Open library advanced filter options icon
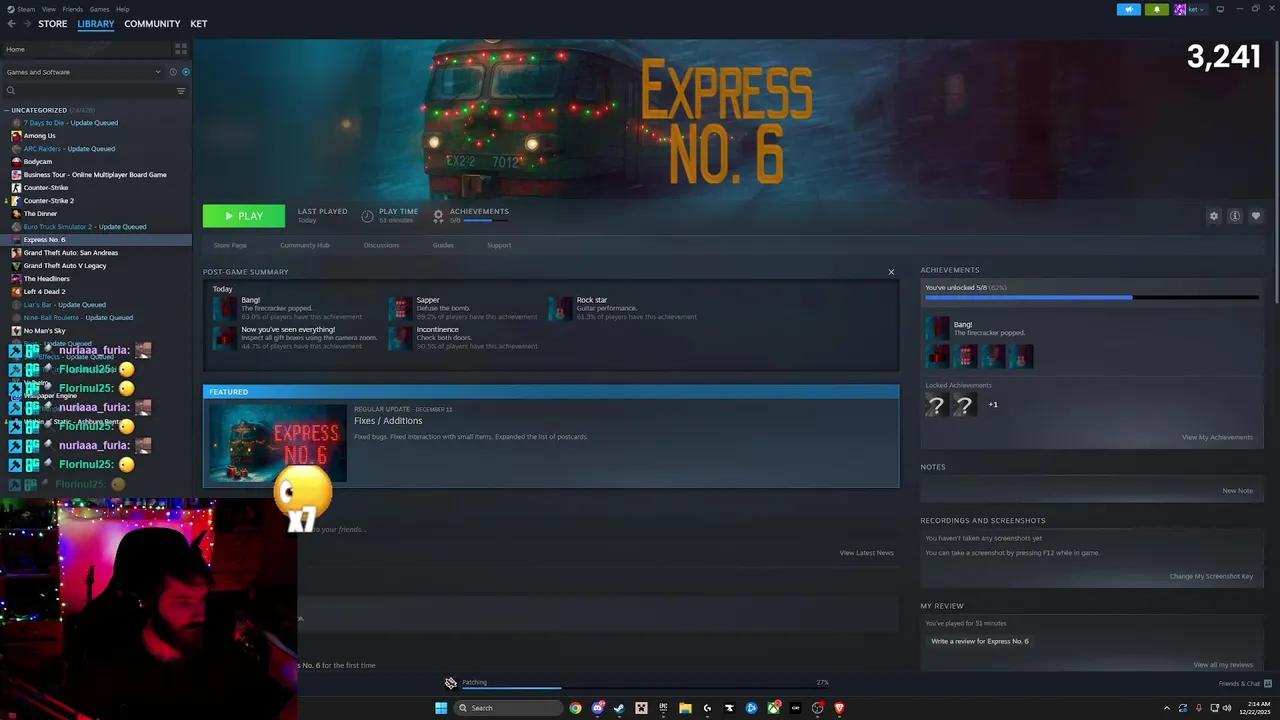 click(181, 91)
